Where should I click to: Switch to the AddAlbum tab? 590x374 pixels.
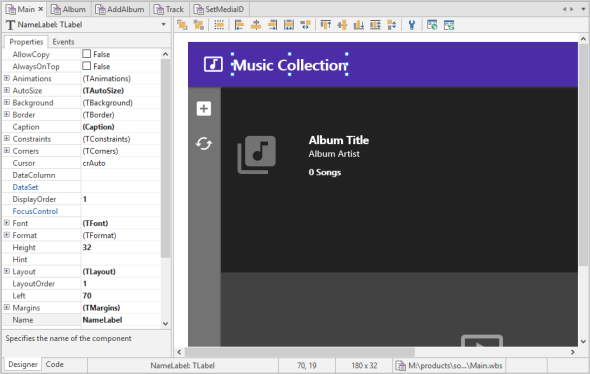pos(120,9)
